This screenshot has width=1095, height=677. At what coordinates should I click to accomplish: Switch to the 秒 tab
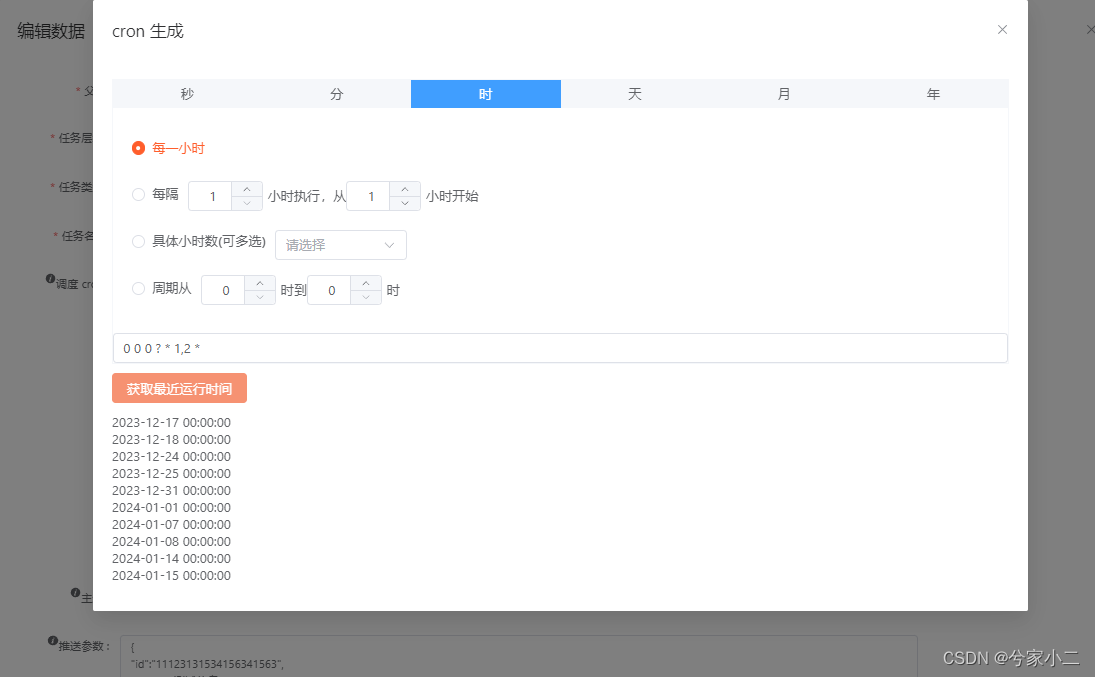click(x=186, y=93)
